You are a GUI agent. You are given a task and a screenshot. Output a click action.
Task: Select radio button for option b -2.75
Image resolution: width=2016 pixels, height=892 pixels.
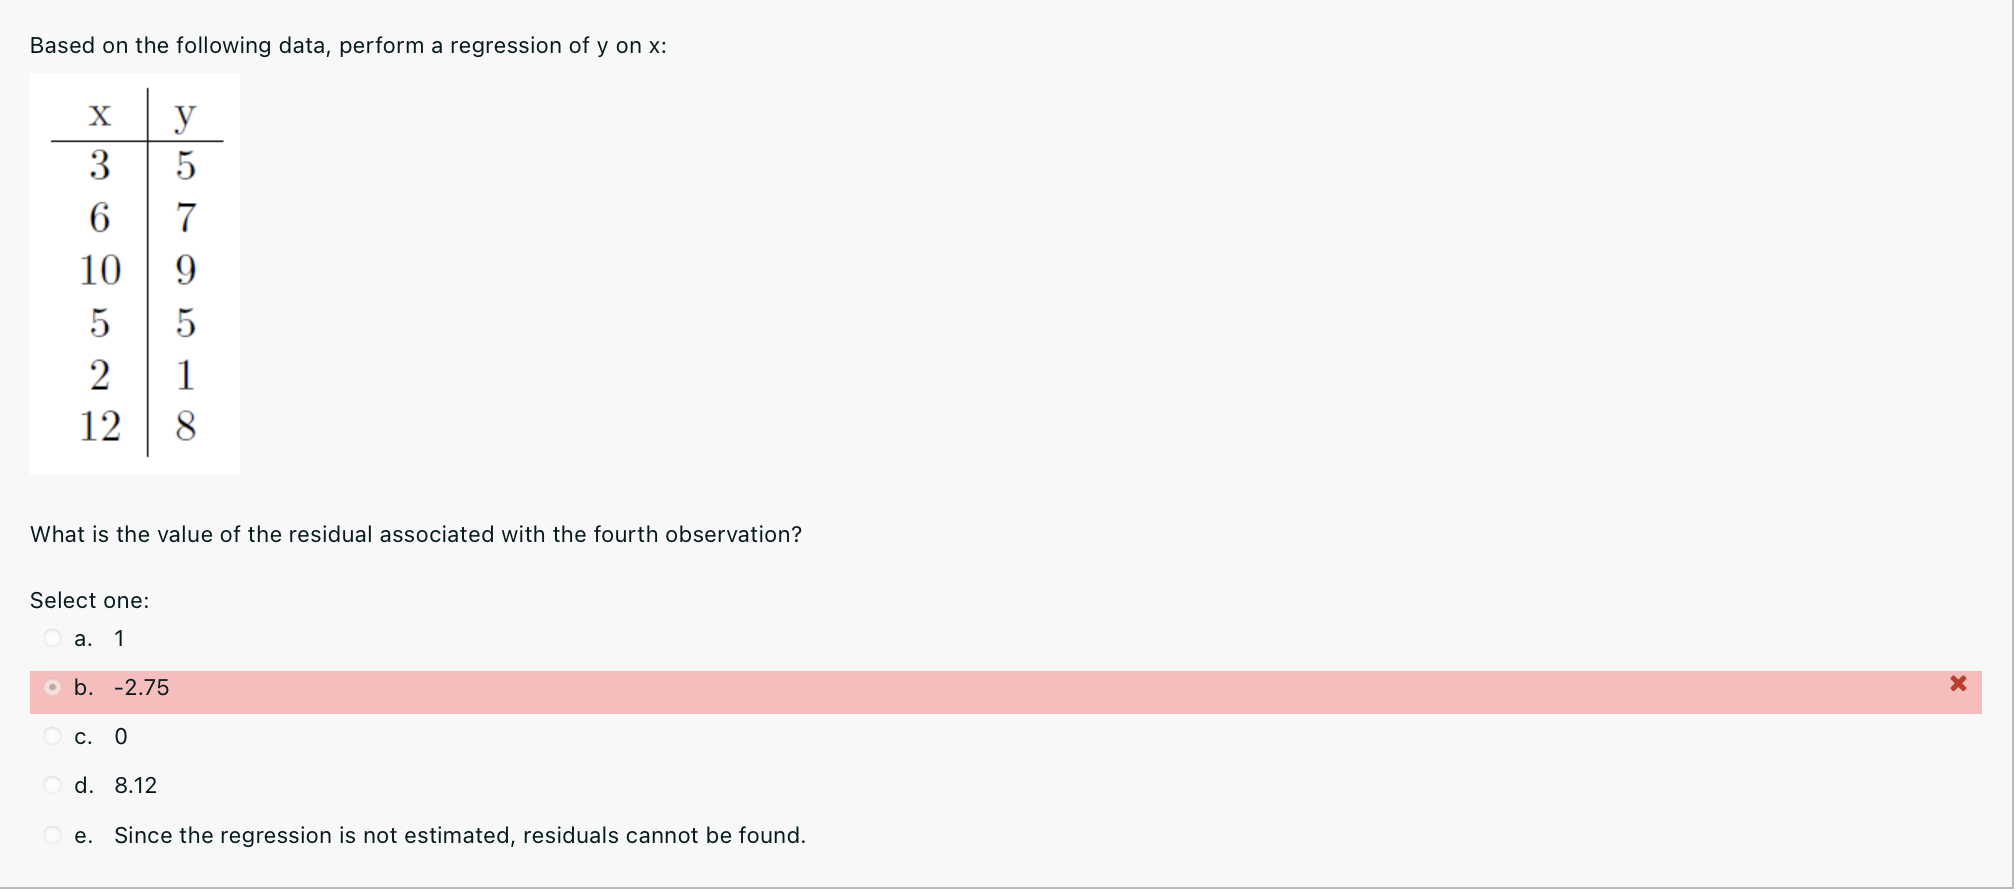pyautogui.click(x=53, y=687)
